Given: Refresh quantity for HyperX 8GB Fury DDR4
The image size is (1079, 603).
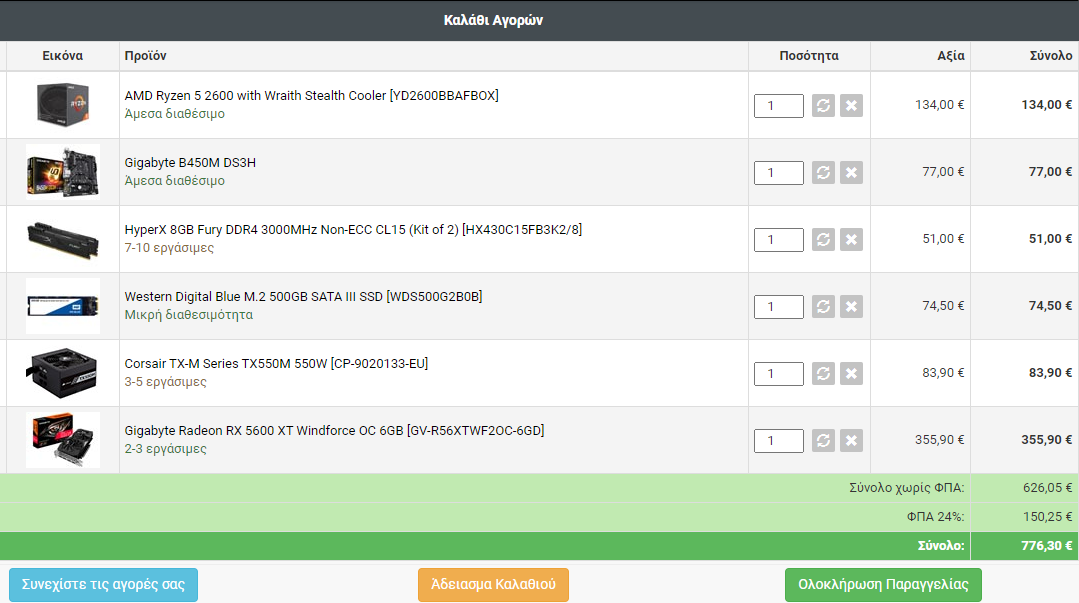Looking at the screenshot, I should click(823, 240).
